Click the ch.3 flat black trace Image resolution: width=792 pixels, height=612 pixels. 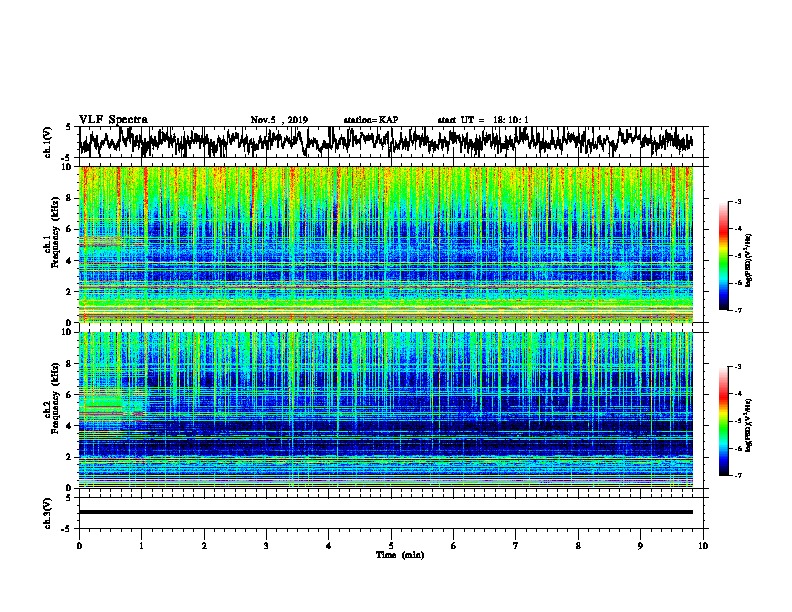pyautogui.click(x=386, y=512)
